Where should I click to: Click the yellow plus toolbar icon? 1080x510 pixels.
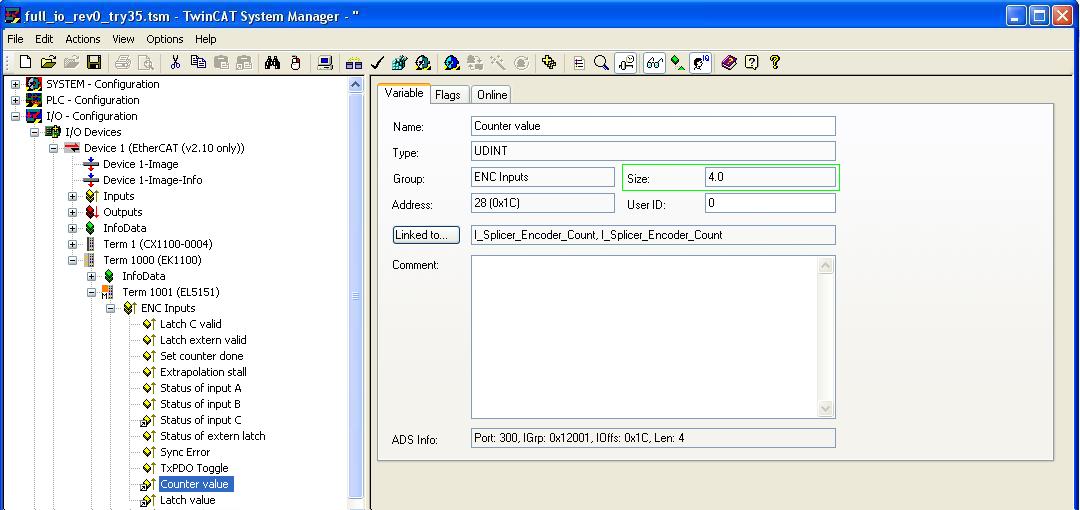click(549, 63)
